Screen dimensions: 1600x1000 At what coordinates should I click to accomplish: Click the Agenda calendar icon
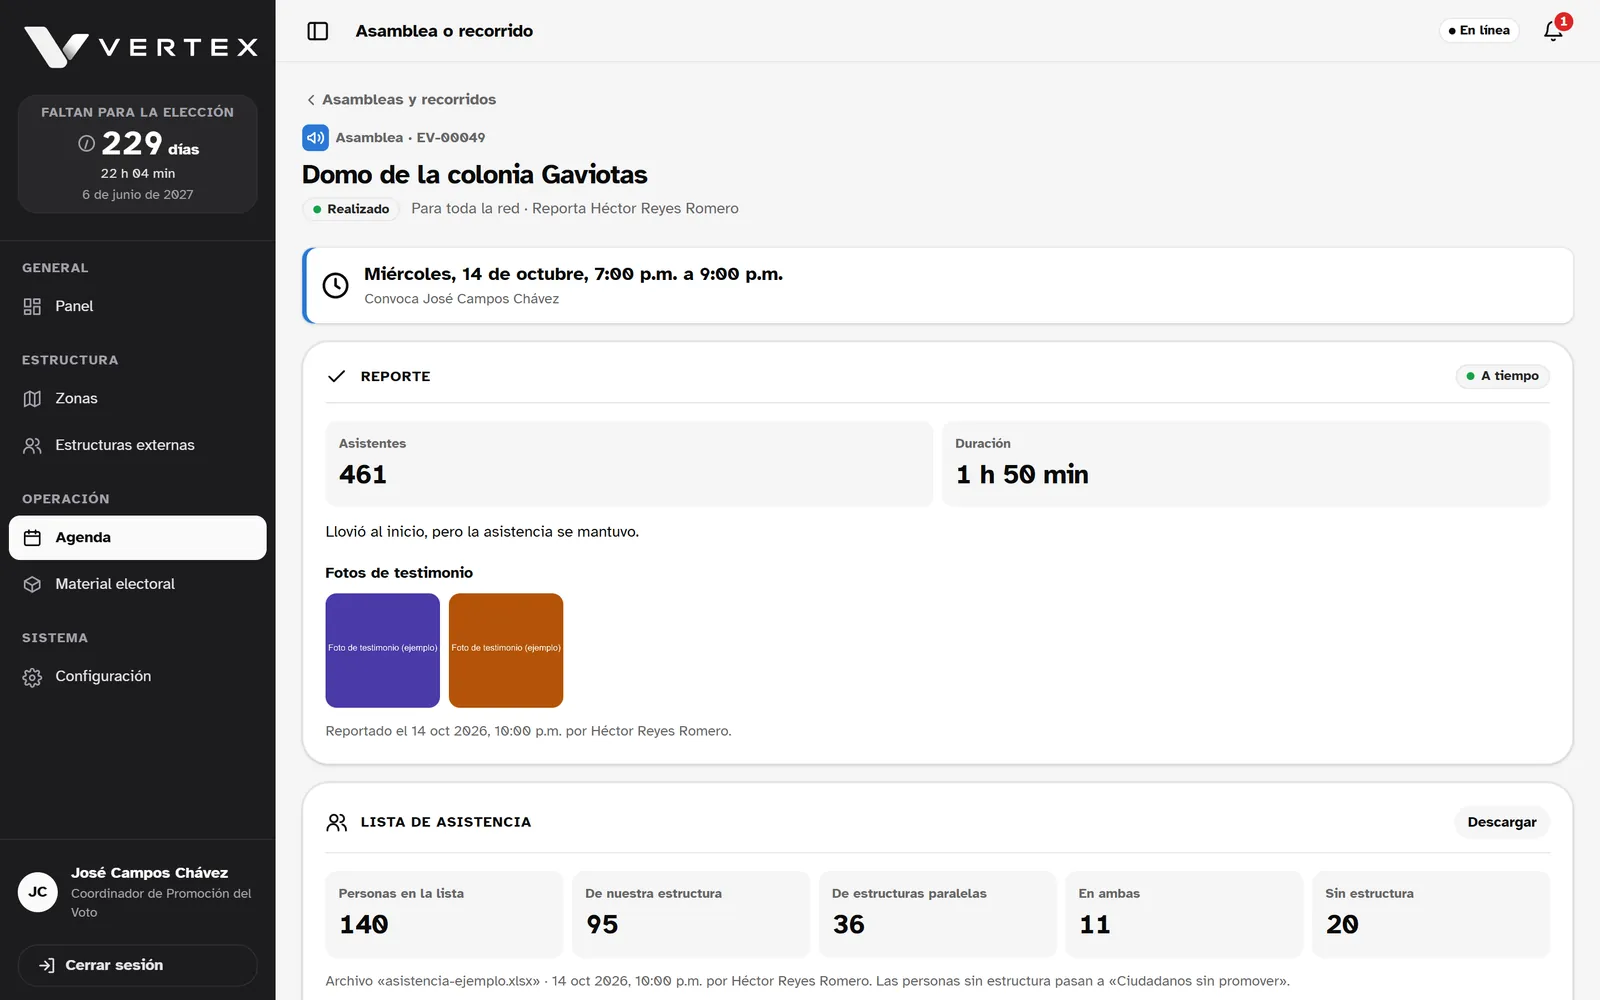[x=32, y=538]
